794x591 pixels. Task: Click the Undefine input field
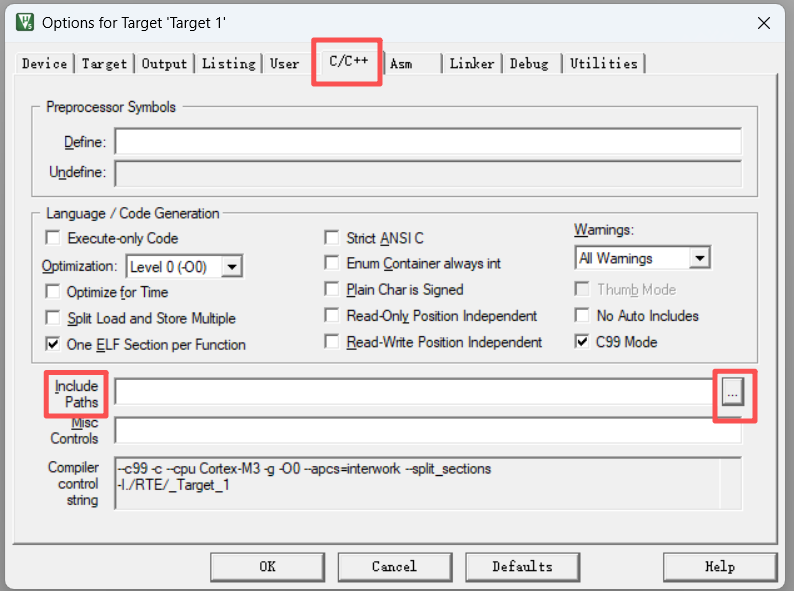coord(428,173)
